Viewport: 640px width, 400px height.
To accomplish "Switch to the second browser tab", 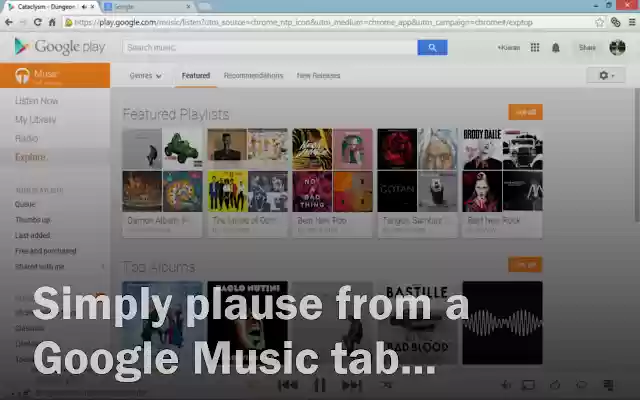I will click(x=148, y=7).
